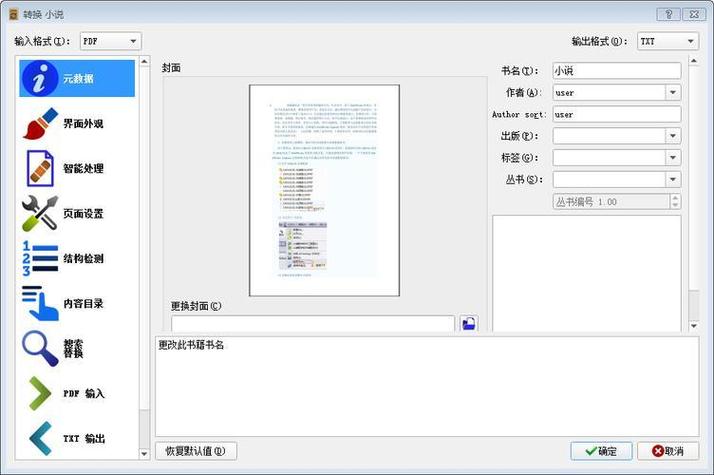Expand the 作者 user dropdown

pyautogui.click(x=673, y=93)
